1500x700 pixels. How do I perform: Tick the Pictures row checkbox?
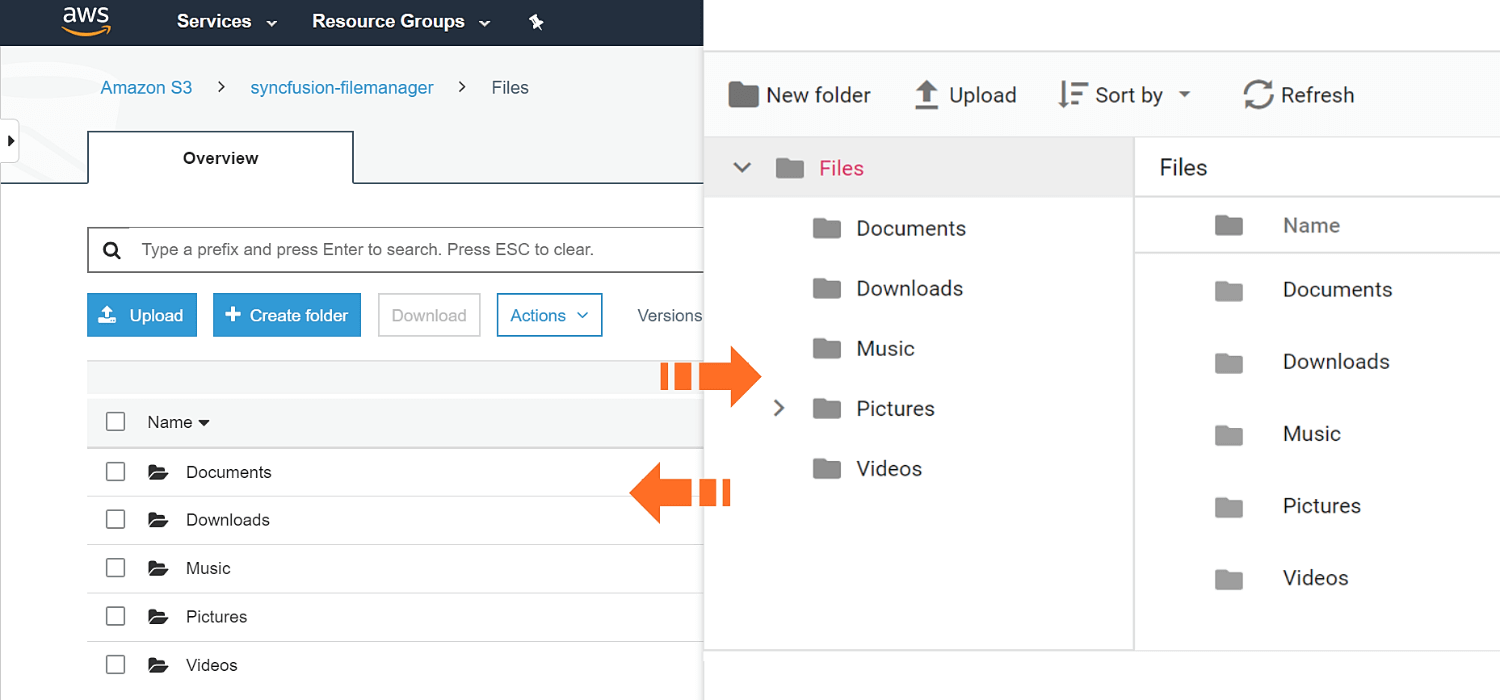(x=116, y=616)
